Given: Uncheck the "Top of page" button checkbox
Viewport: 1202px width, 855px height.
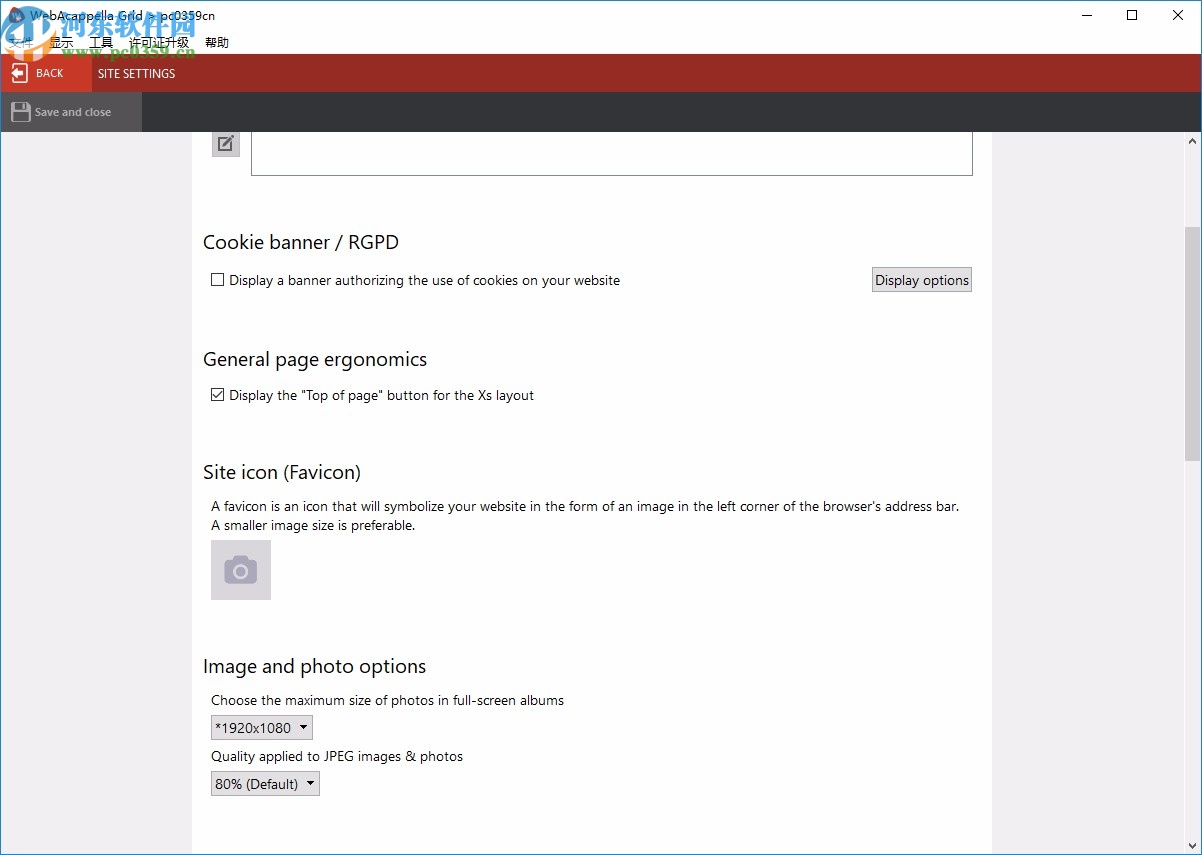Looking at the screenshot, I should [217, 395].
